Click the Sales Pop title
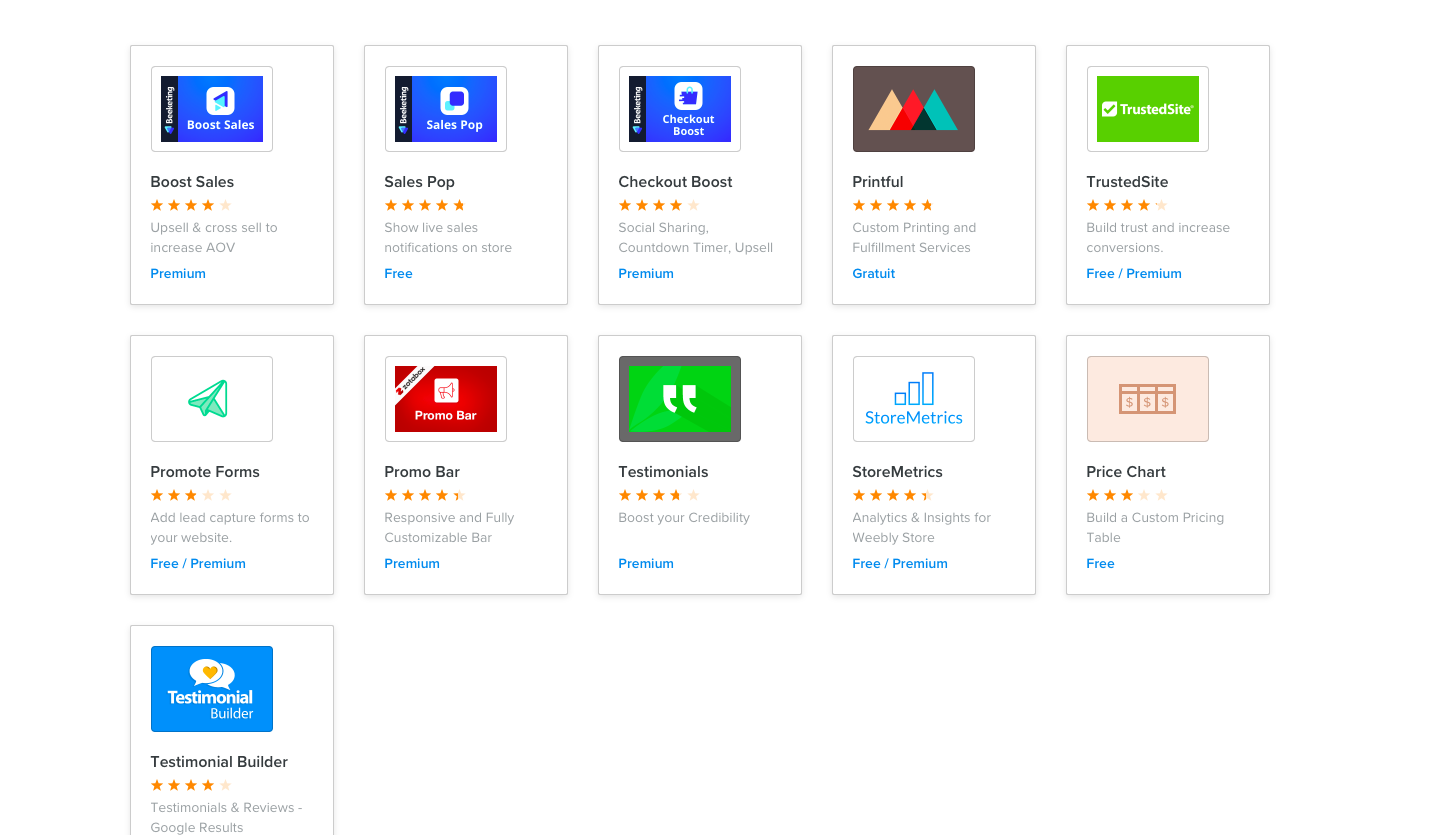Screen dimensions: 1437x835 click(x=419, y=182)
